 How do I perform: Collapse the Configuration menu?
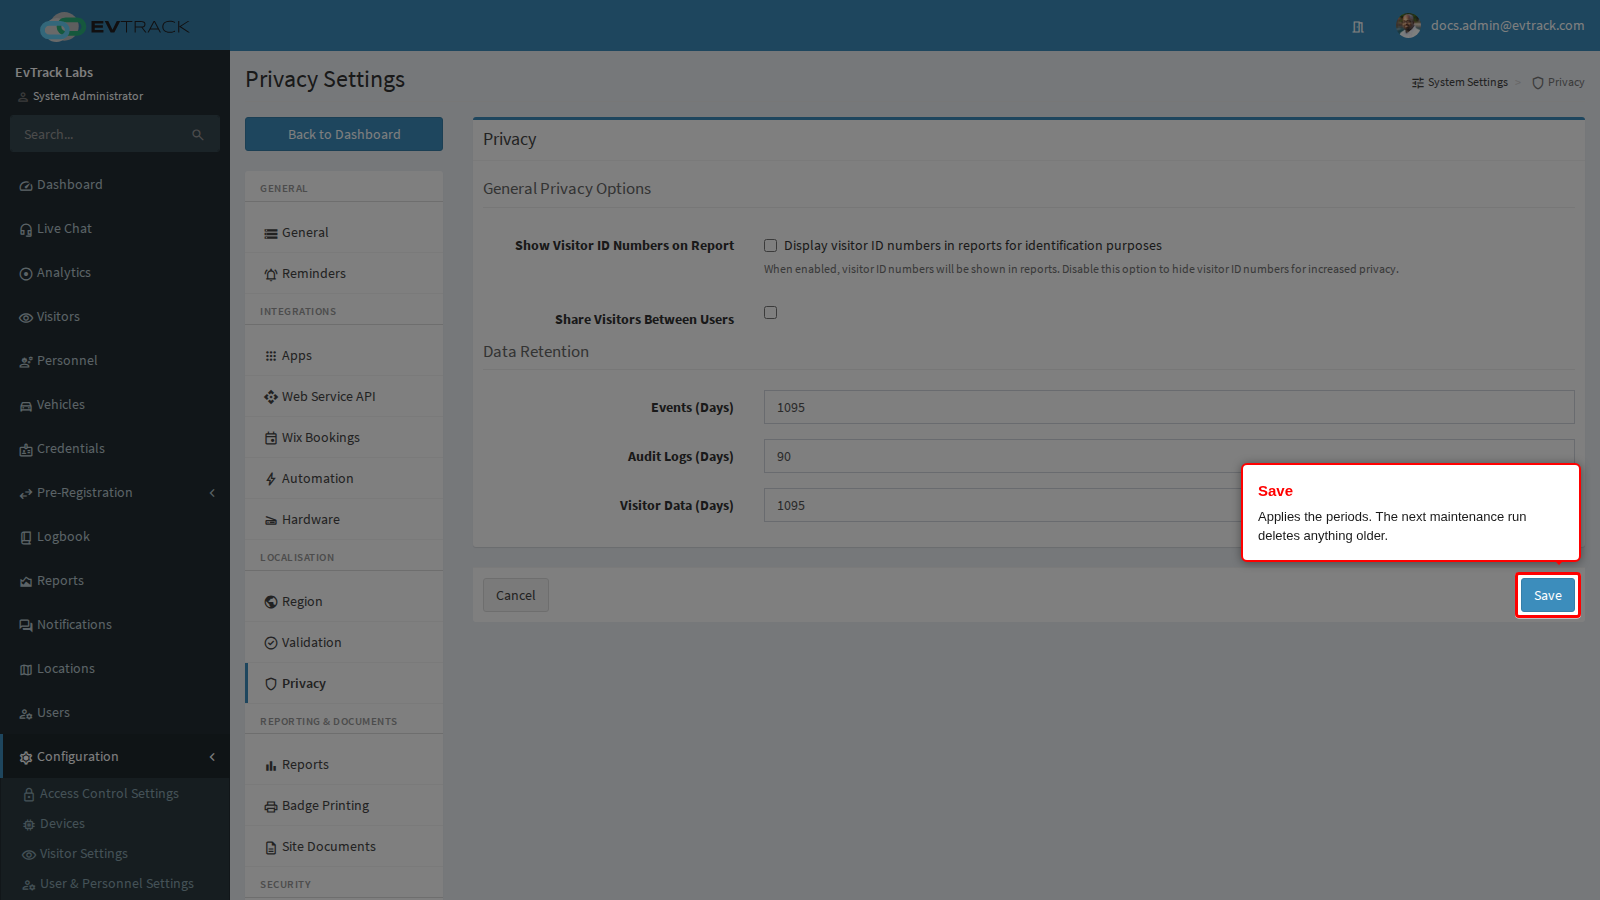[115, 757]
